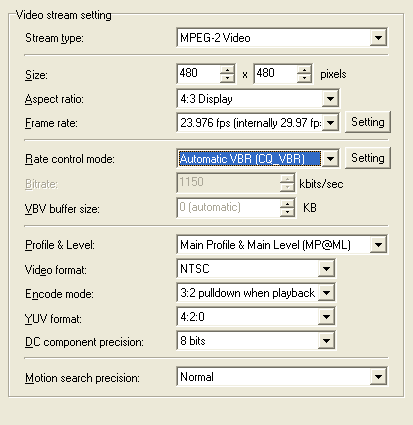Decrease the height size value
The image size is (413, 425).
pyautogui.click(x=304, y=78)
